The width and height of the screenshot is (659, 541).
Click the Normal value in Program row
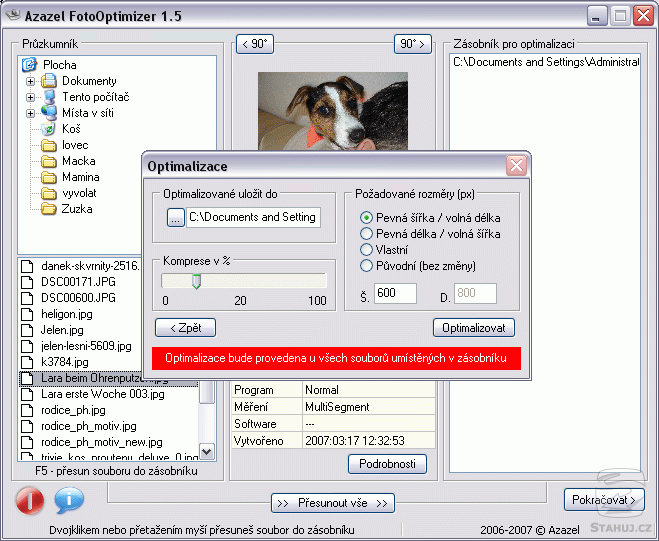click(322, 390)
